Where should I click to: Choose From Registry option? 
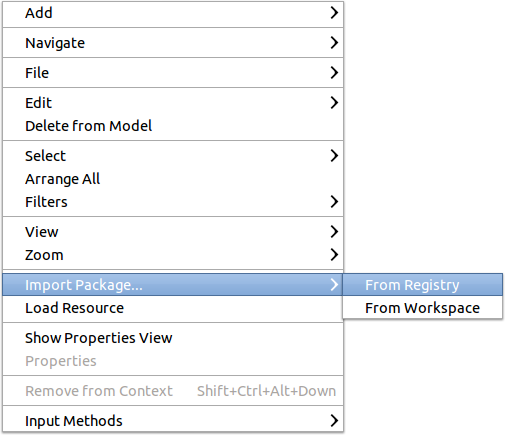click(422, 285)
